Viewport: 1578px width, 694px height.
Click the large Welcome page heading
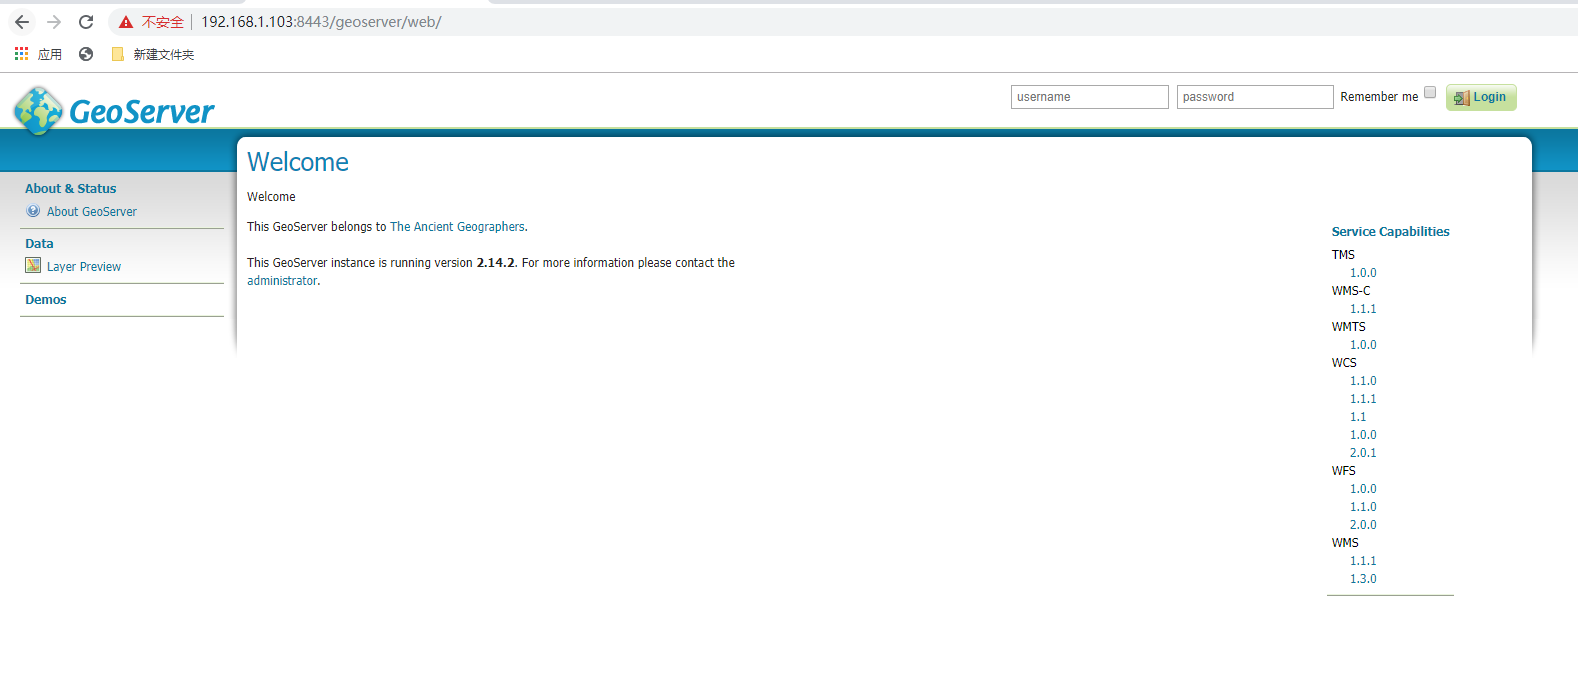[x=298, y=162]
